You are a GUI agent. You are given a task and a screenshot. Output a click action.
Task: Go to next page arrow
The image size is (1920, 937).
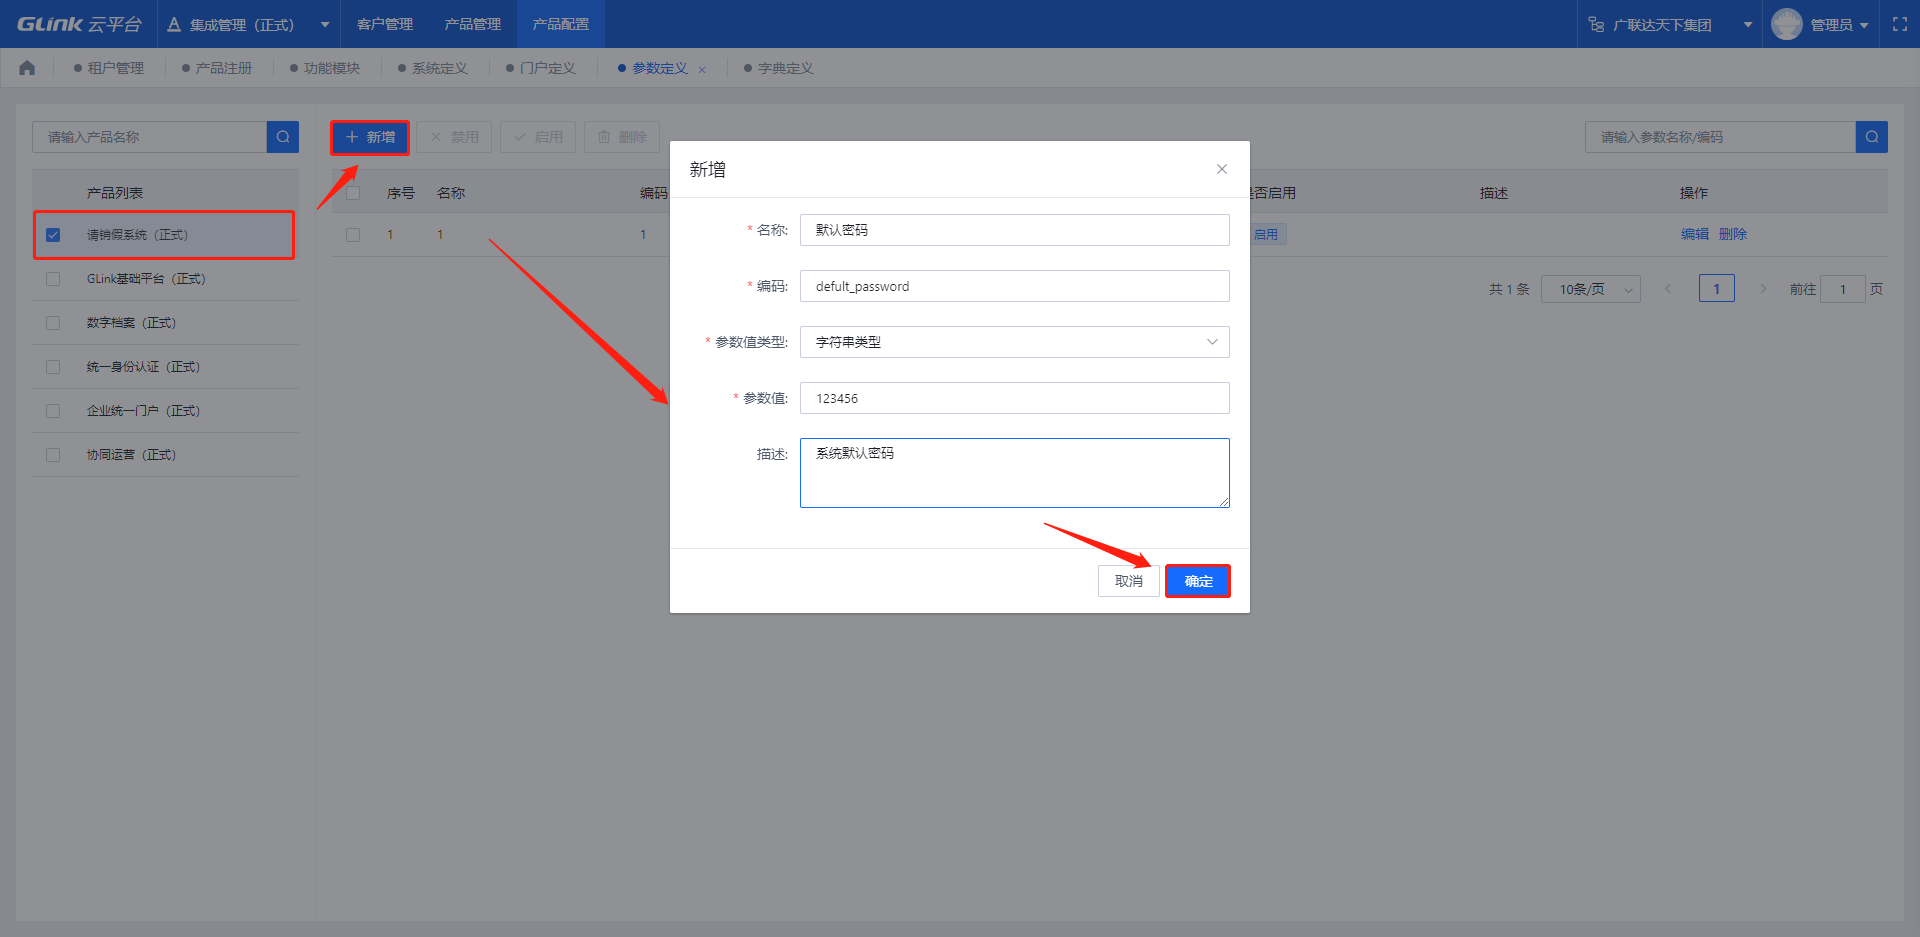(1763, 289)
